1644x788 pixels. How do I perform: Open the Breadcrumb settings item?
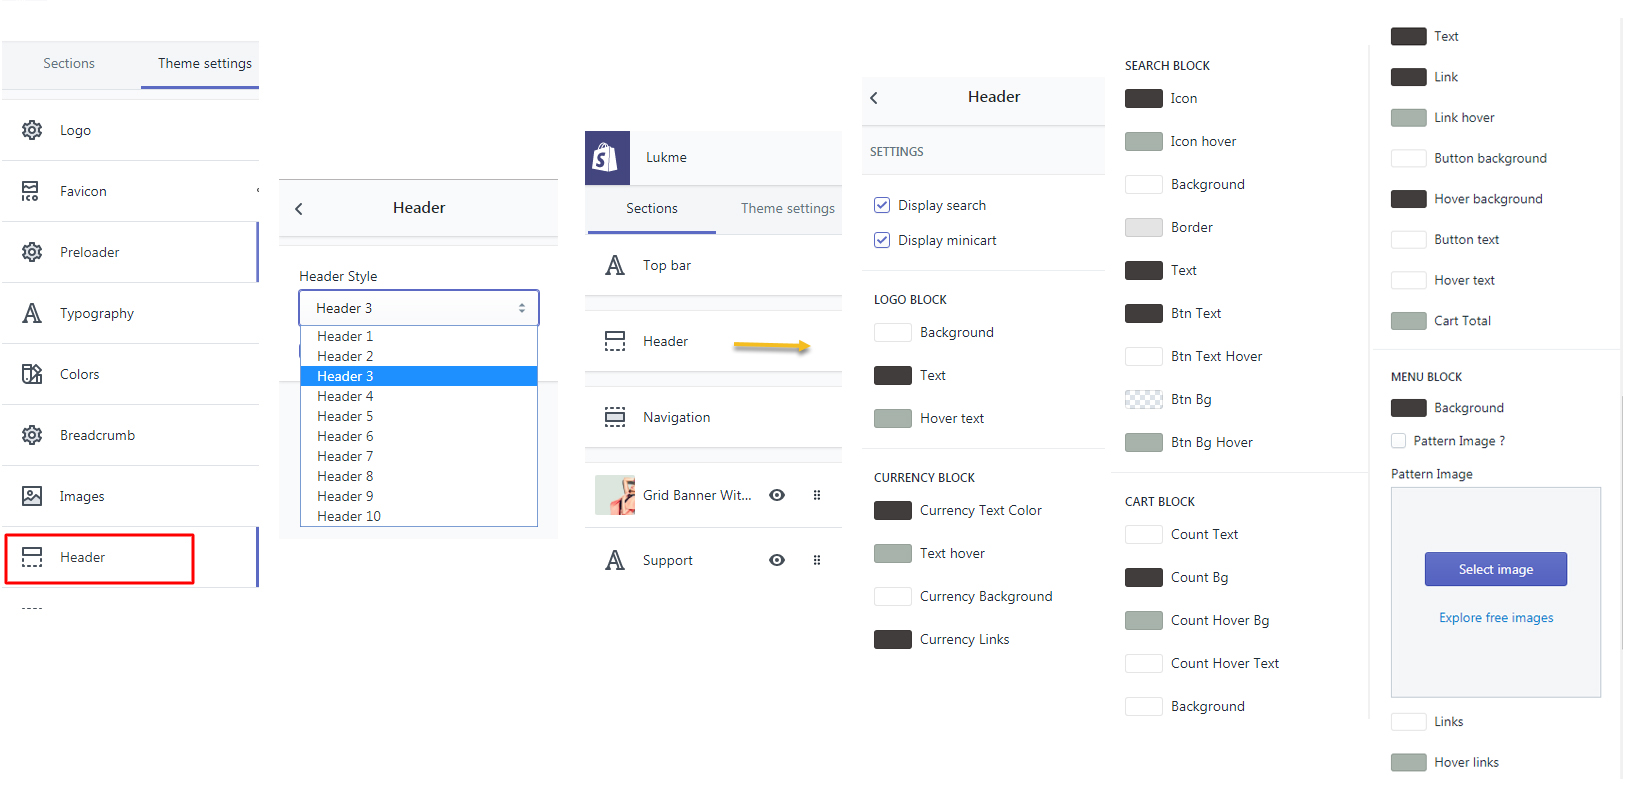pos(130,435)
